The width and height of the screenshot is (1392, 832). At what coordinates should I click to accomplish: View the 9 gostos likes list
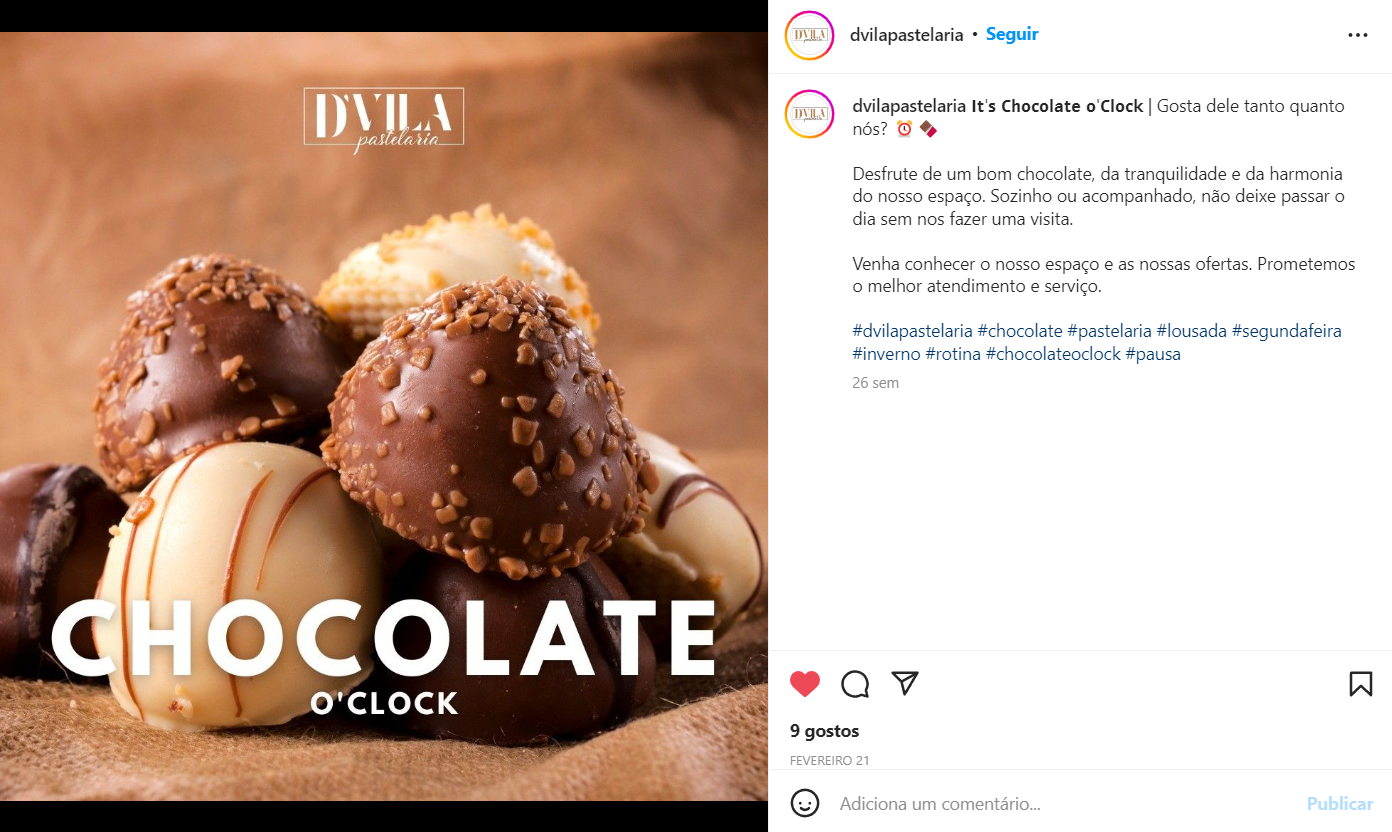tap(824, 731)
